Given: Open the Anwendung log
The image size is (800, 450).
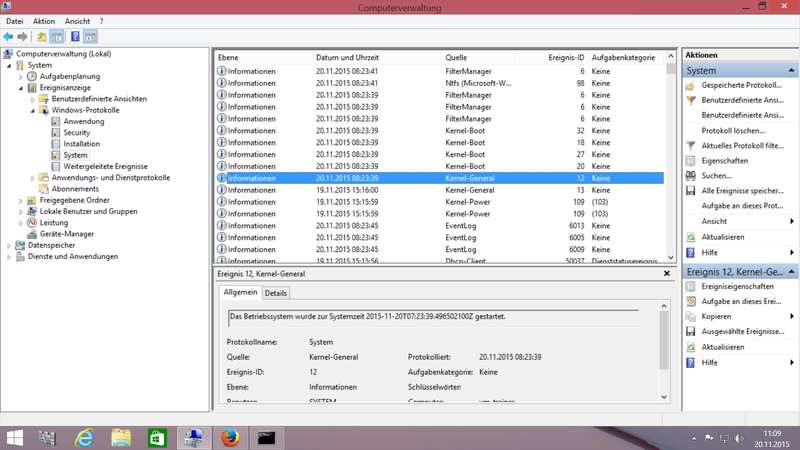Looking at the screenshot, I should point(84,121).
